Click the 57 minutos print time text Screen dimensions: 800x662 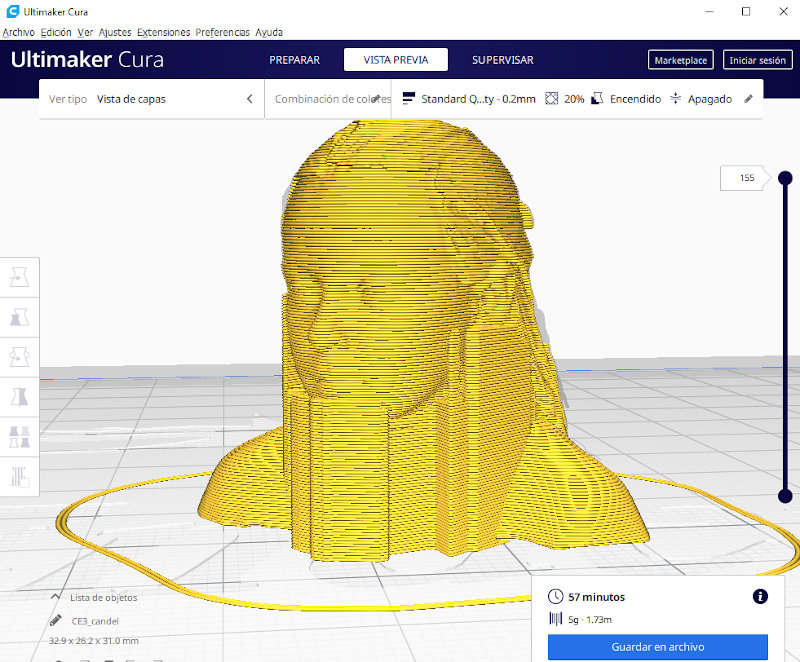(x=596, y=597)
